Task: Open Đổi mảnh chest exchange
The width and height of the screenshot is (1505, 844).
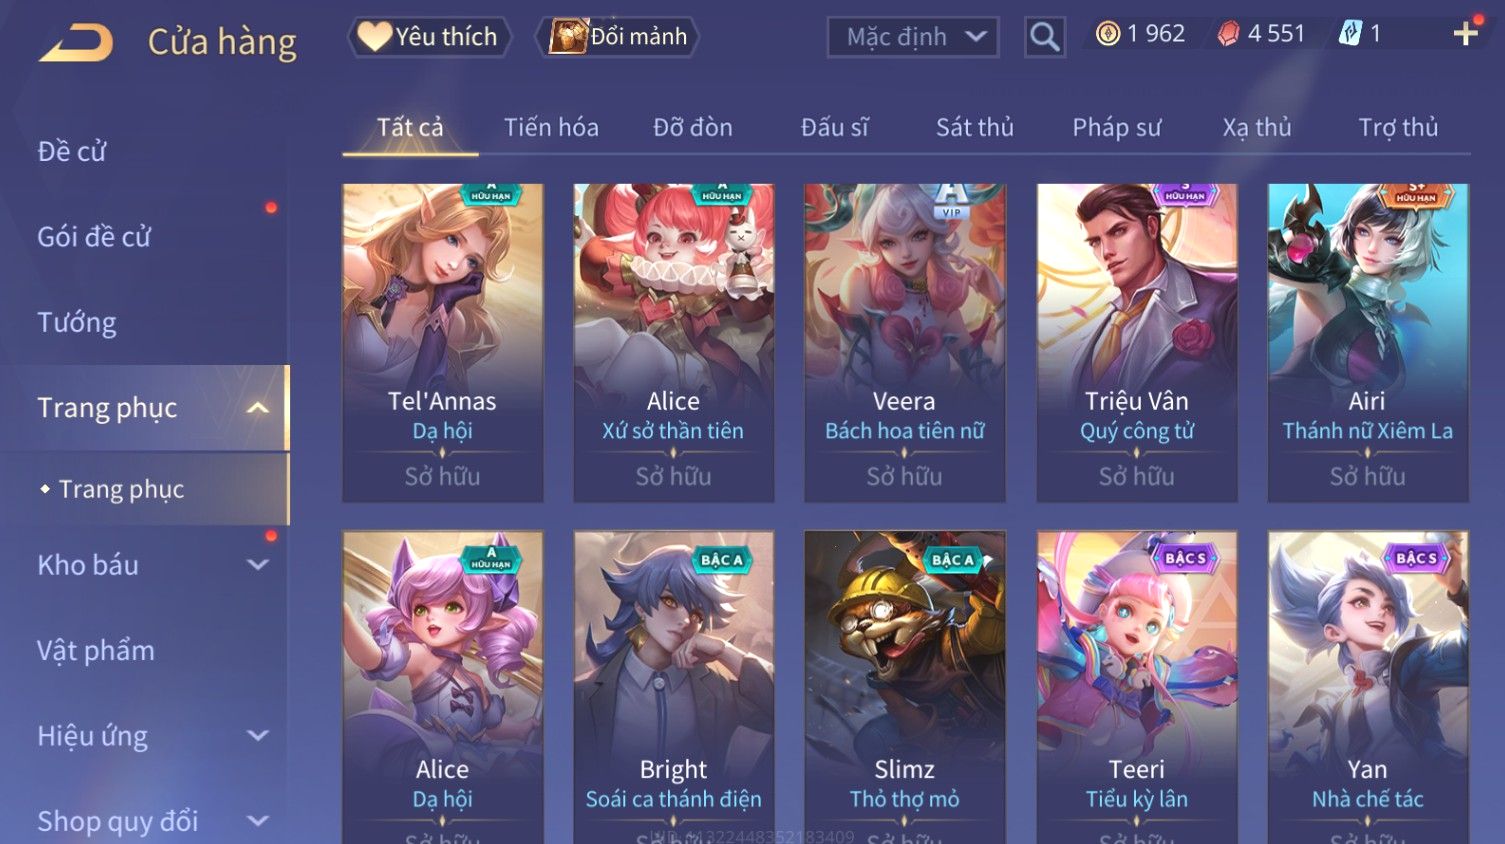Action: 619,37
